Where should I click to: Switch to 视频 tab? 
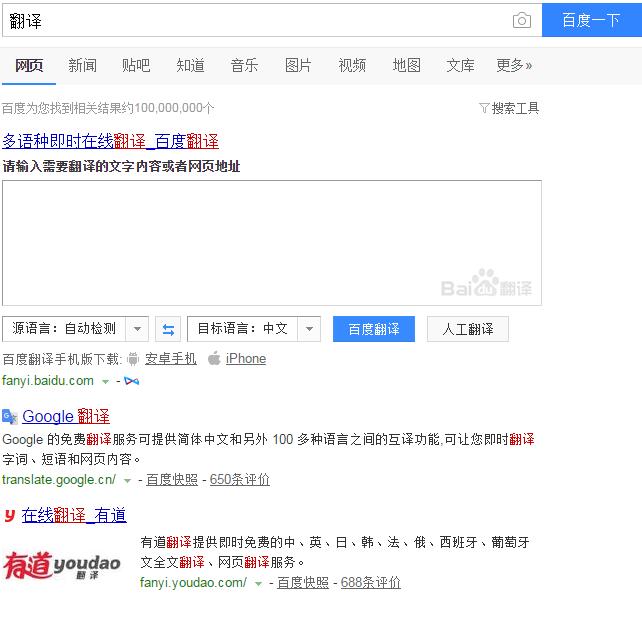click(x=352, y=66)
